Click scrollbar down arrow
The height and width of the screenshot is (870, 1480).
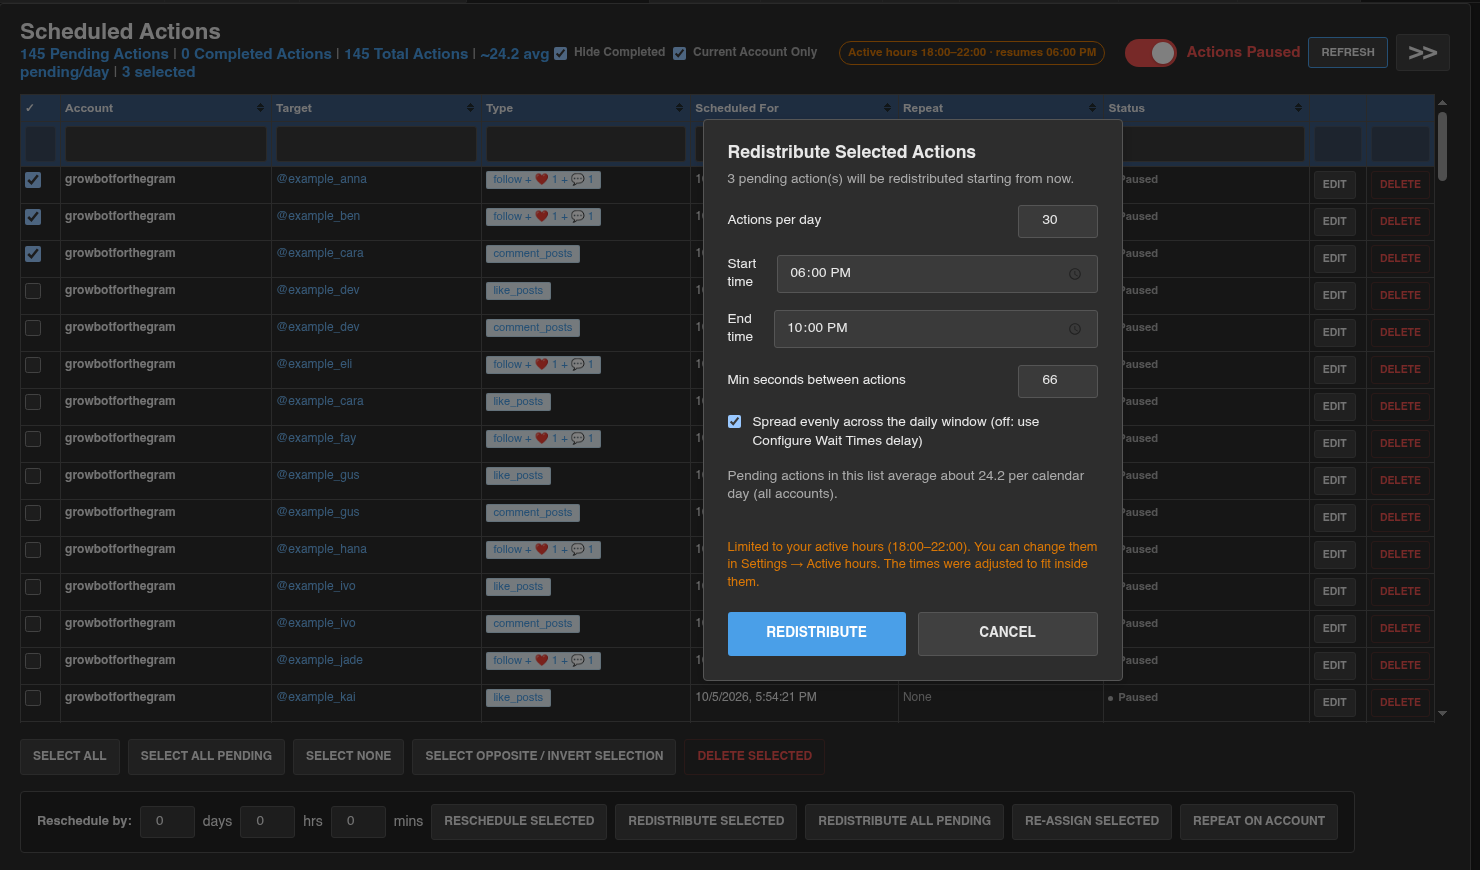click(x=1442, y=714)
